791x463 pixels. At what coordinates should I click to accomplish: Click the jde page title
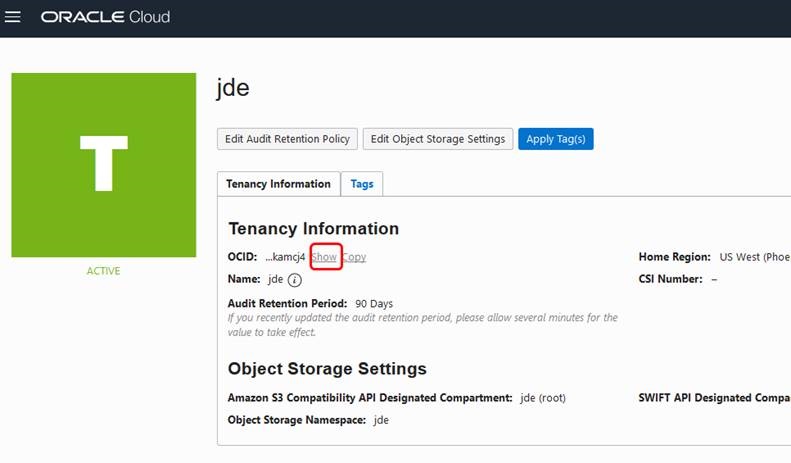pos(233,88)
